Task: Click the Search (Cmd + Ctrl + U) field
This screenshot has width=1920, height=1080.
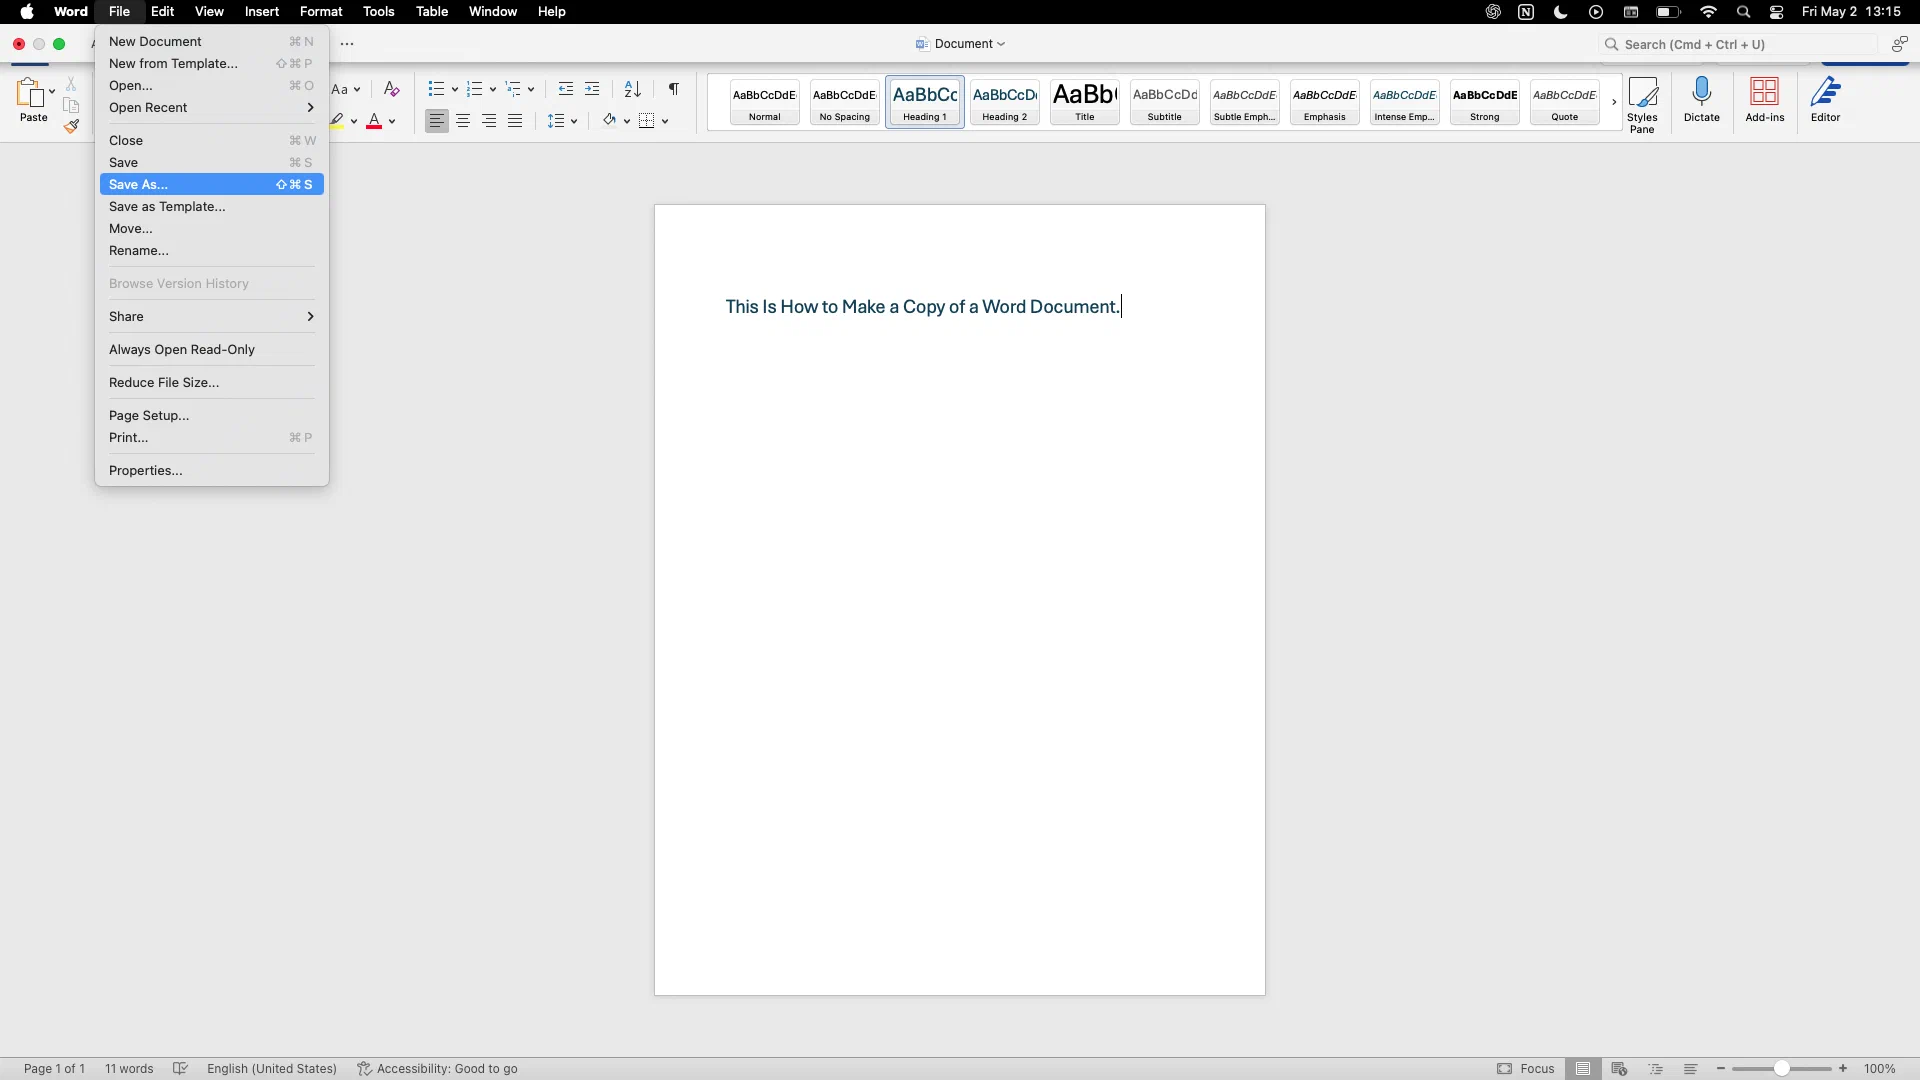Action: pyautogui.click(x=1738, y=44)
